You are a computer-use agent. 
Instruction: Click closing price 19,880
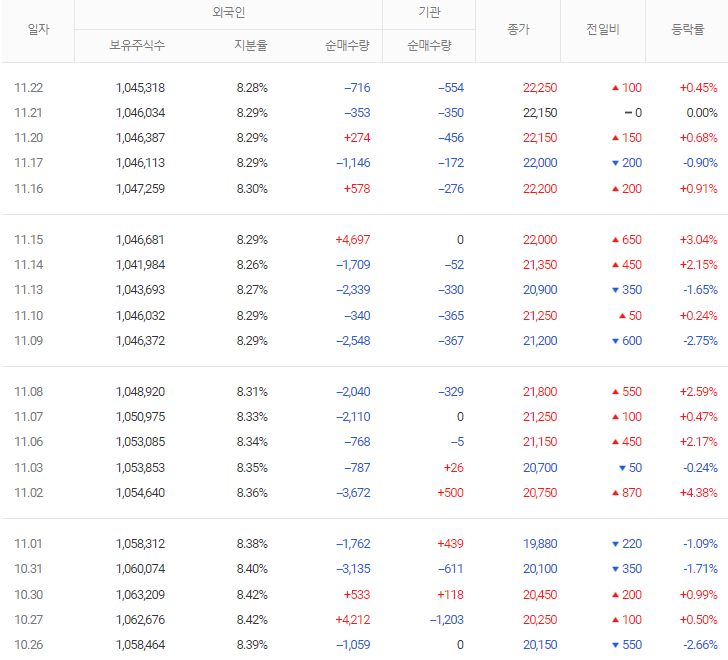coord(540,544)
